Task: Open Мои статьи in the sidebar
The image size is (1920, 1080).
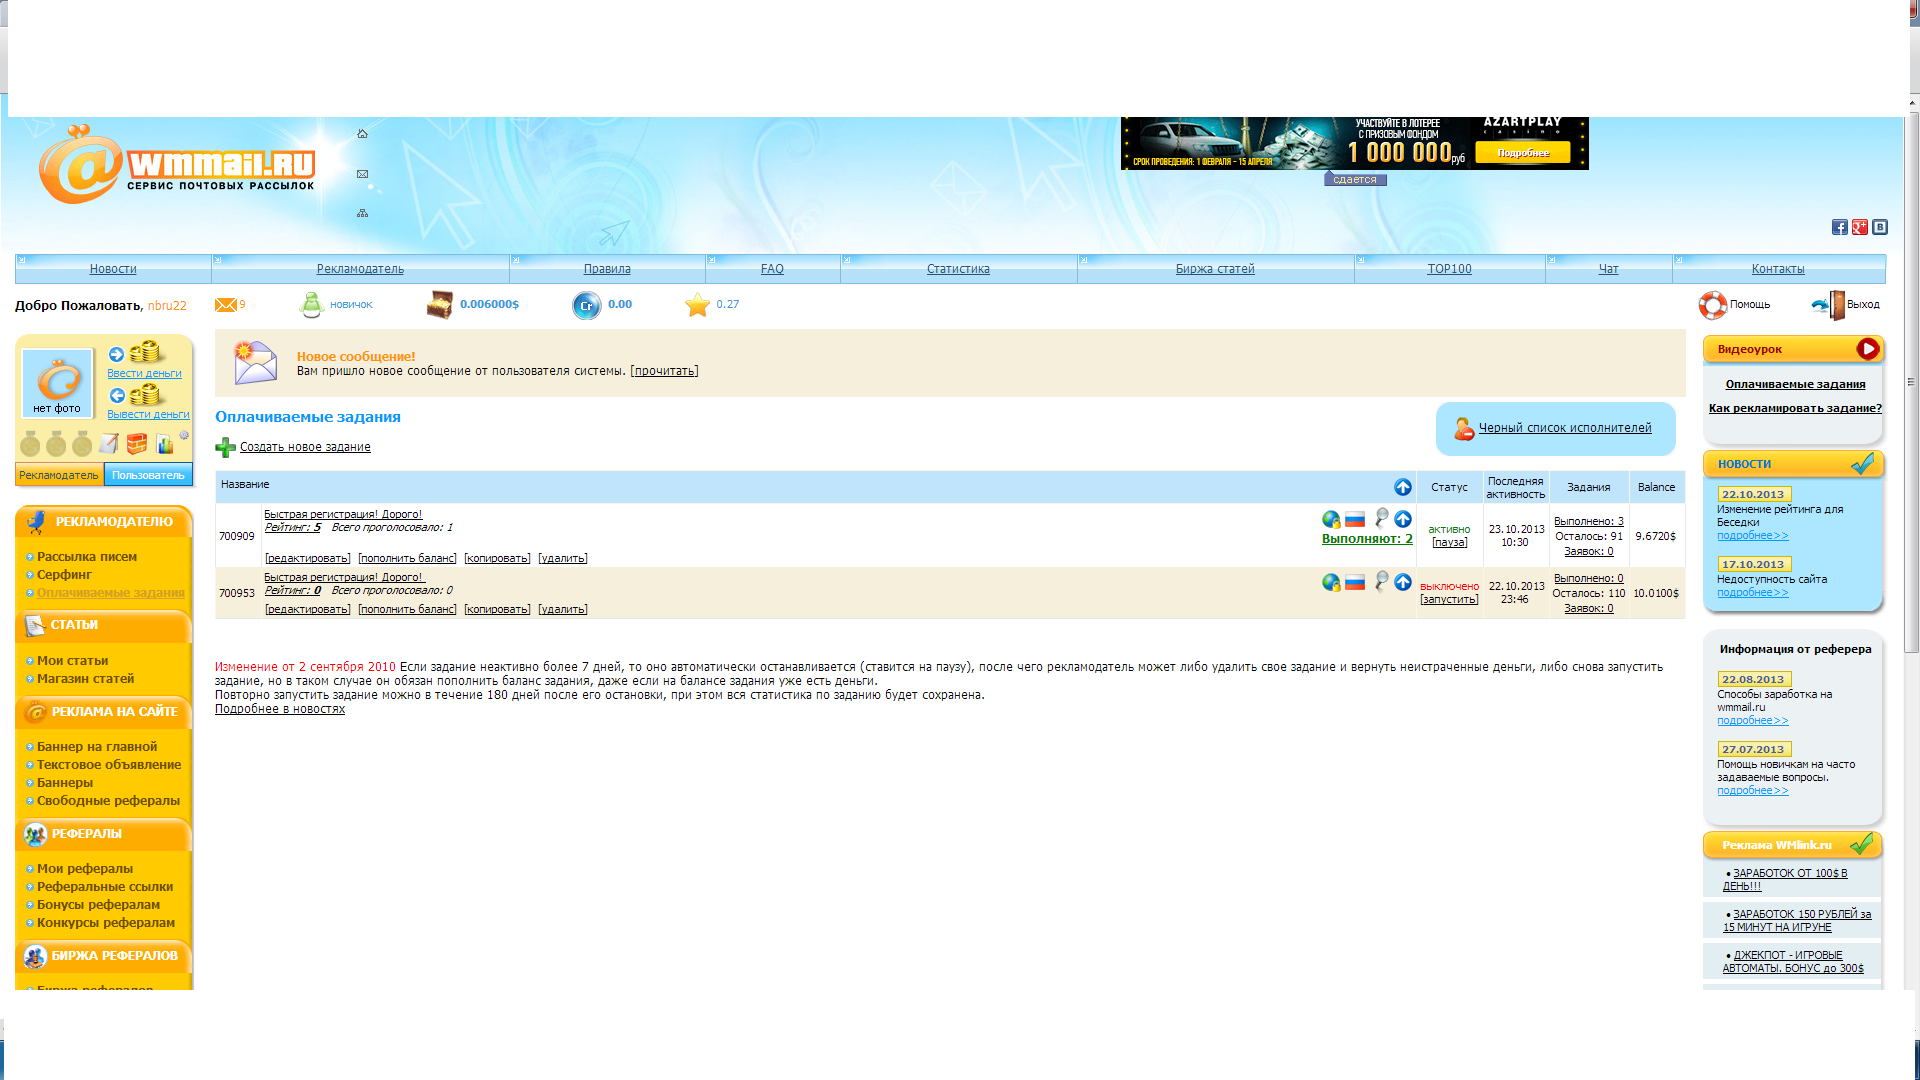Action: [x=72, y=661]
